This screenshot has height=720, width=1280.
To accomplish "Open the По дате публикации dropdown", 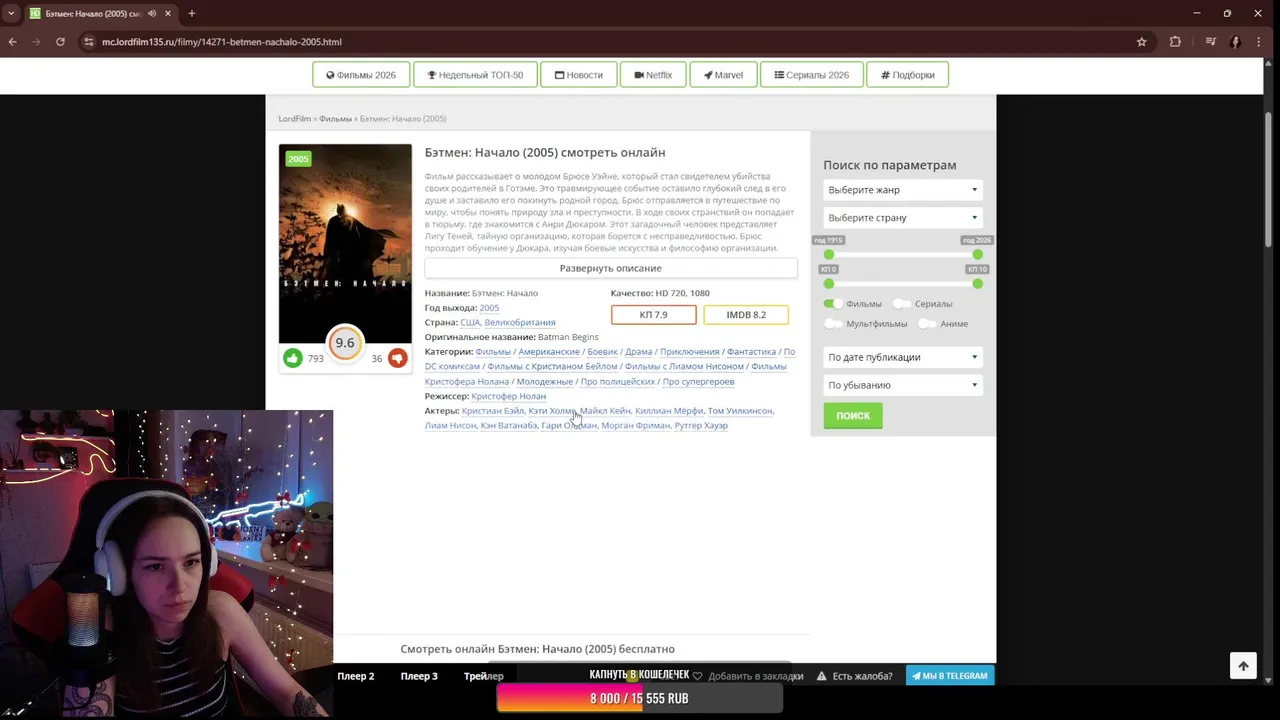I will click(903, 357).
